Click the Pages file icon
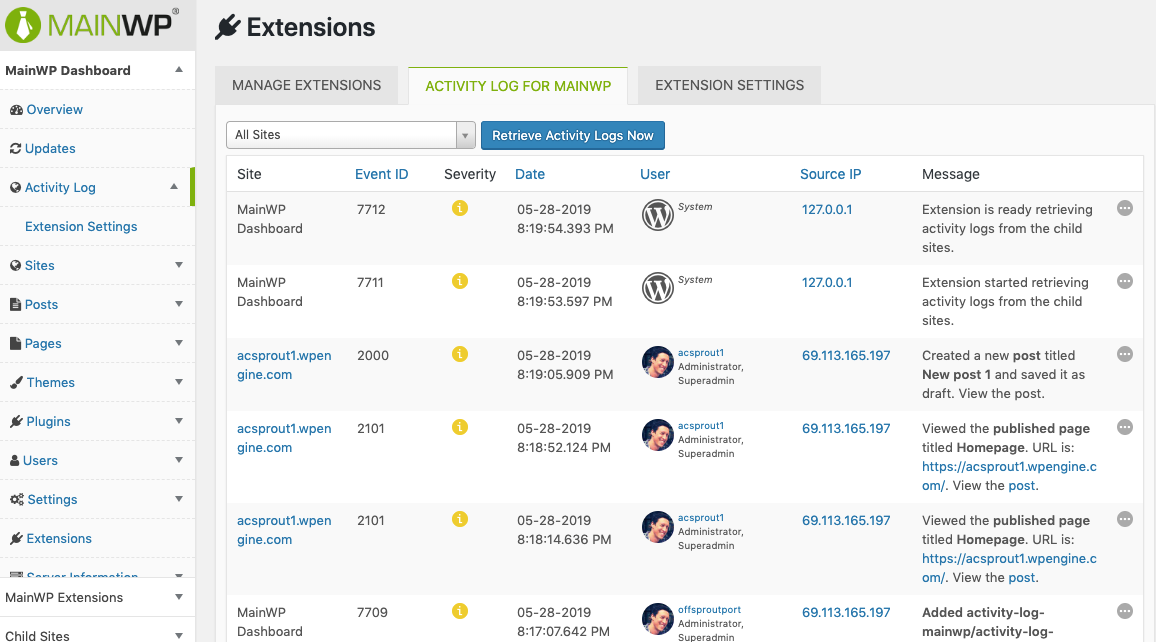This screenshot has height=642, width=1156. (15, 343)
